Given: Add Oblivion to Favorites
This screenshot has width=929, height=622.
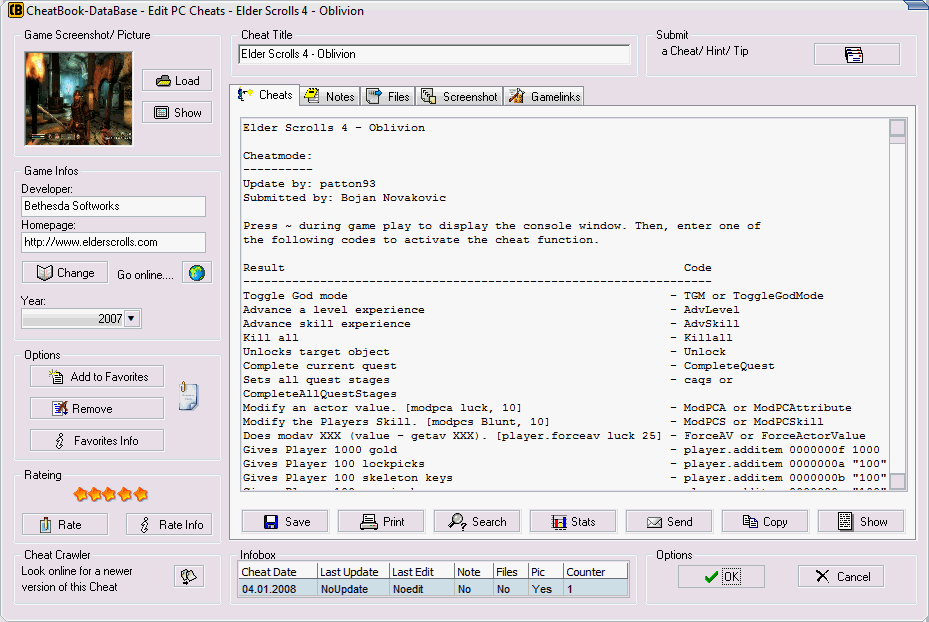Looking at the screenshot, I should 97,377.
